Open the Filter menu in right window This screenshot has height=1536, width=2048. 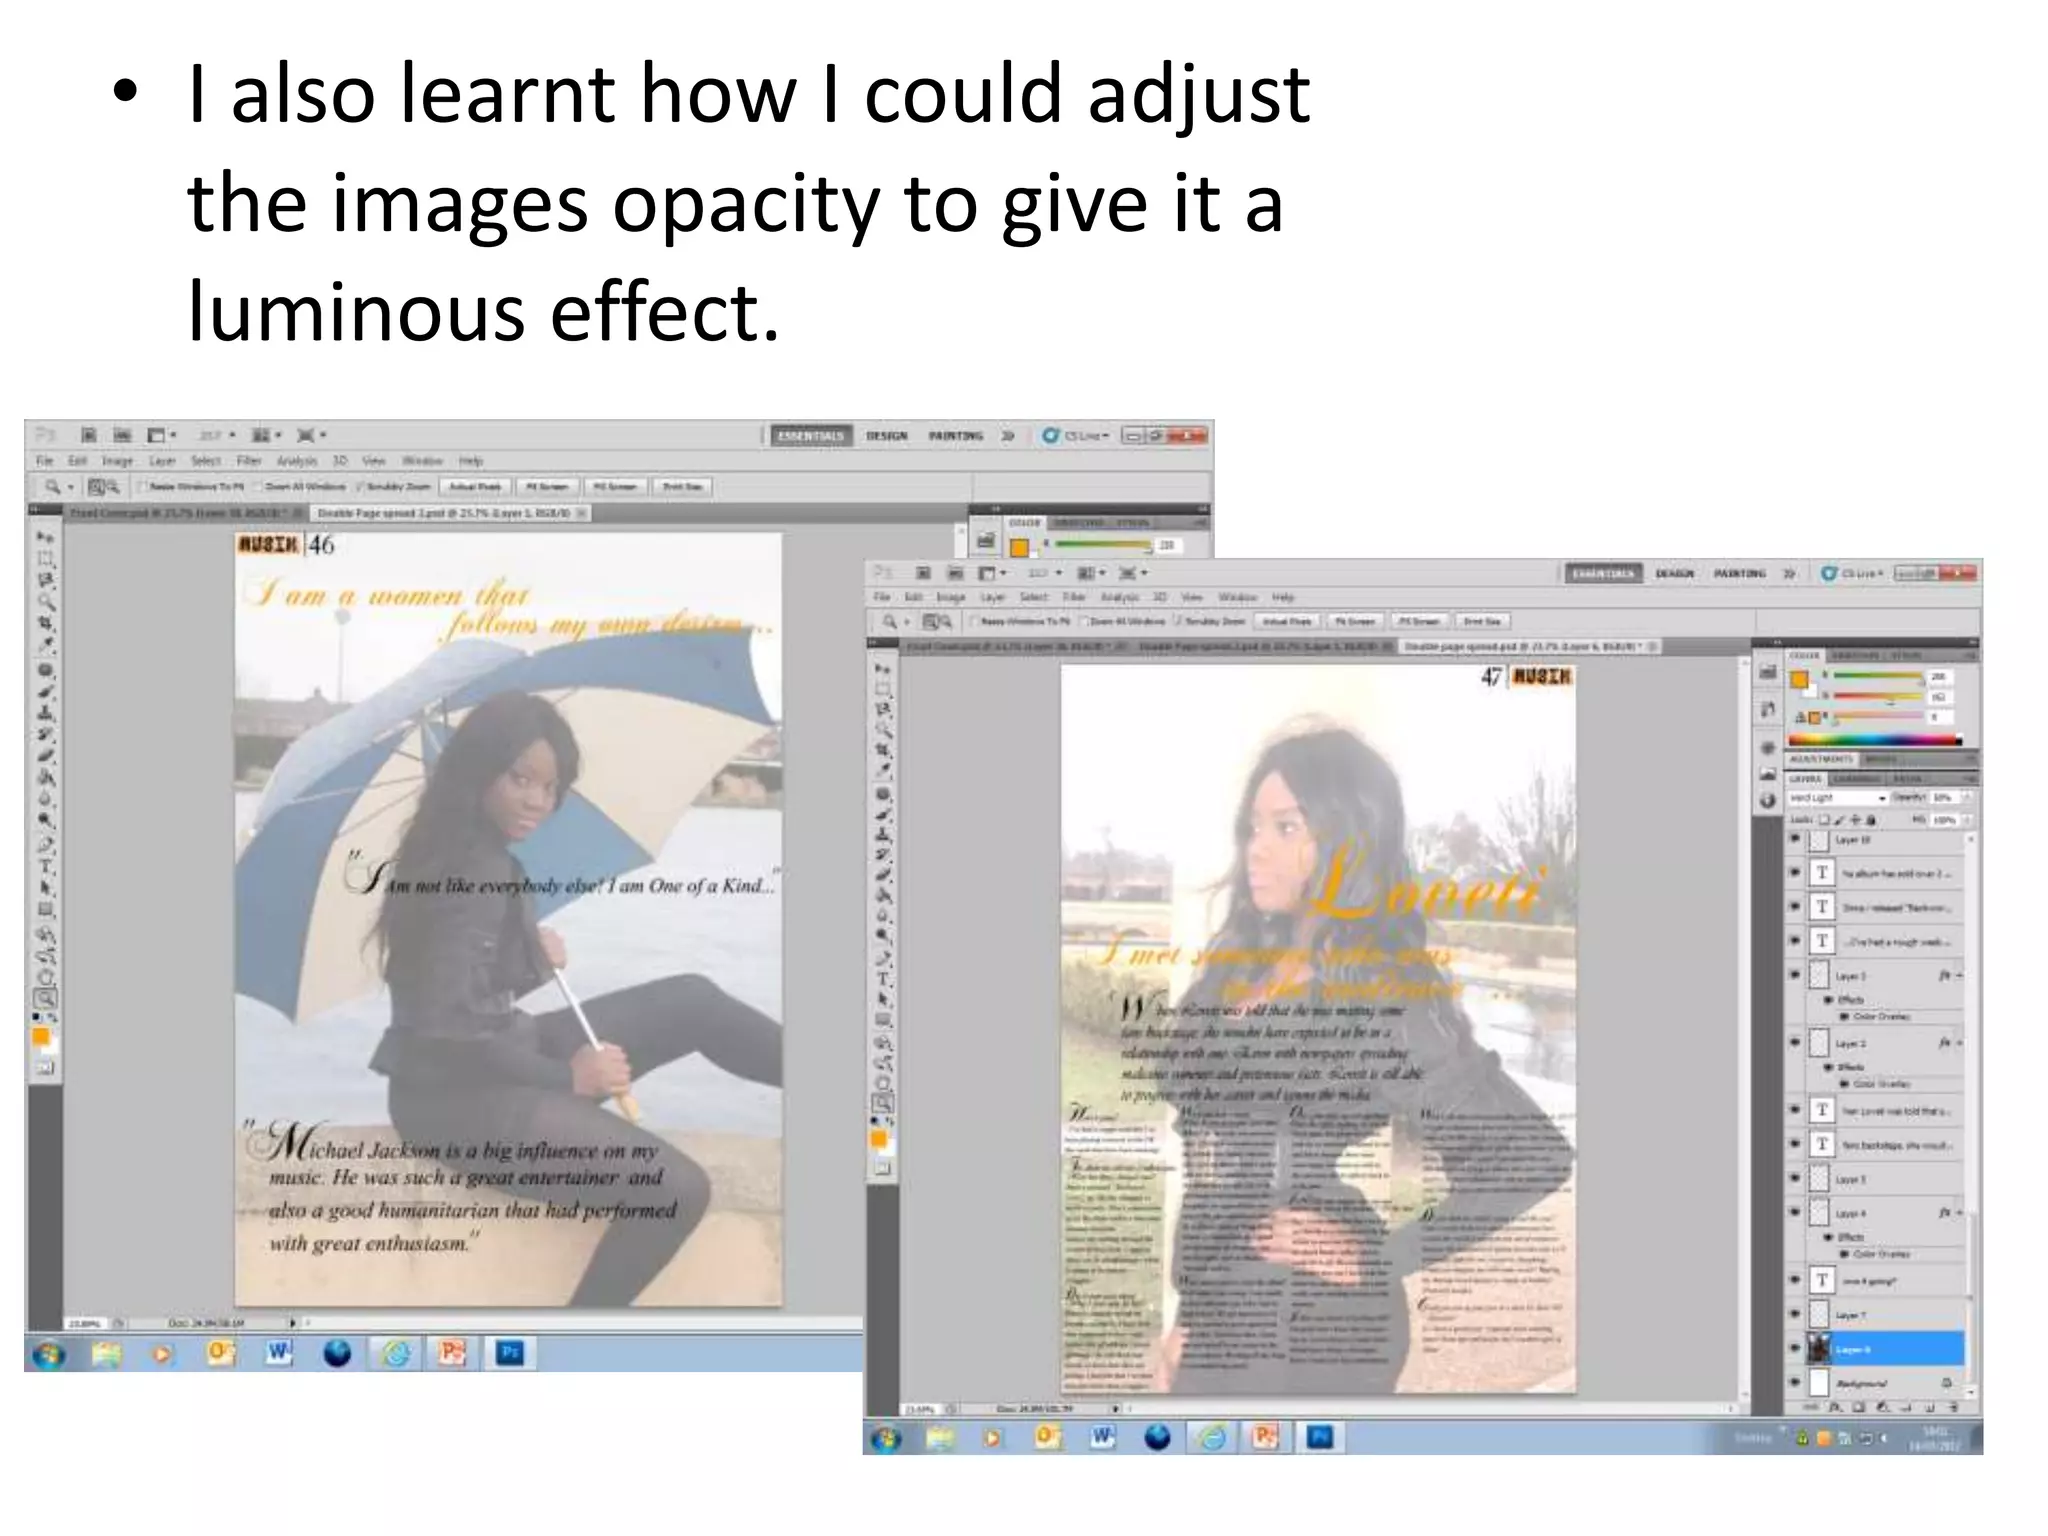[x=1073, y=597]
